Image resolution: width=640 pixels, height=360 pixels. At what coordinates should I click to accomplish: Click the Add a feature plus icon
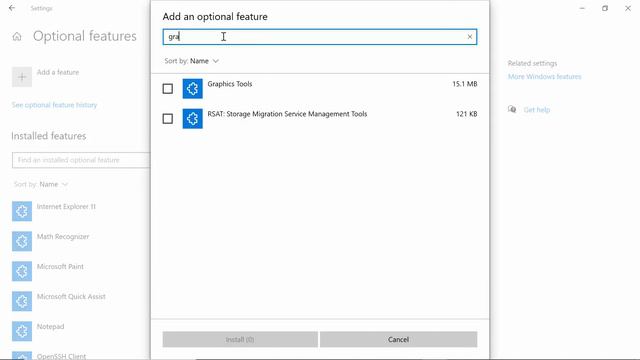[22, 77]
